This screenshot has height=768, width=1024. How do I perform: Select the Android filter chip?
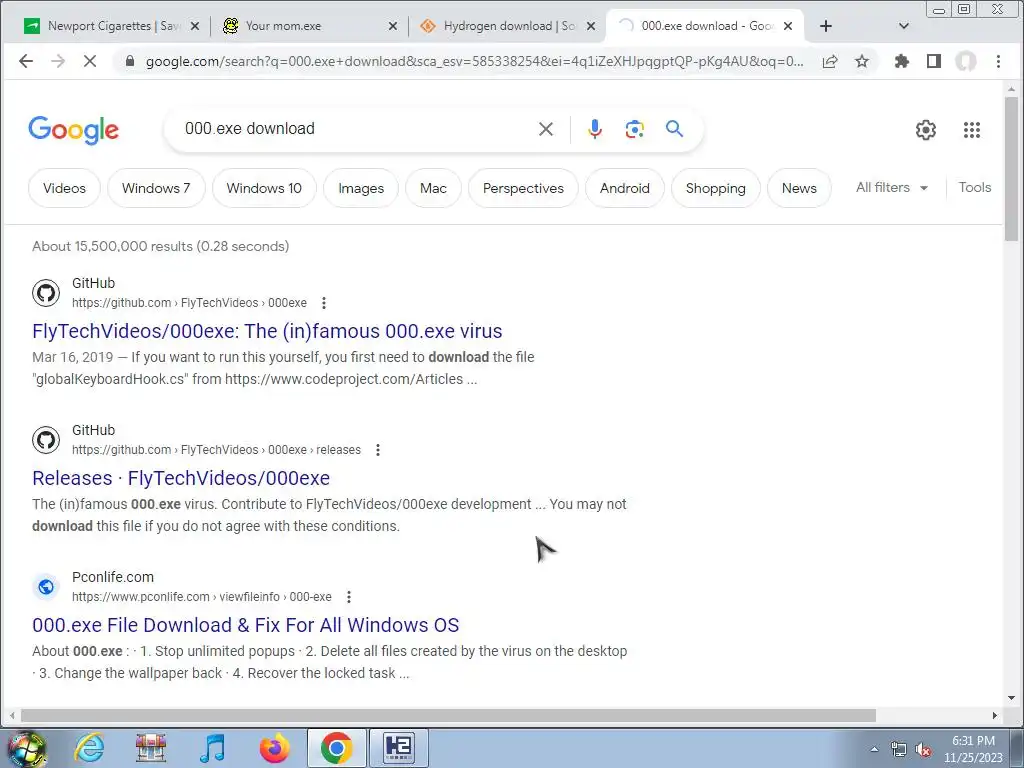point(625,188)
